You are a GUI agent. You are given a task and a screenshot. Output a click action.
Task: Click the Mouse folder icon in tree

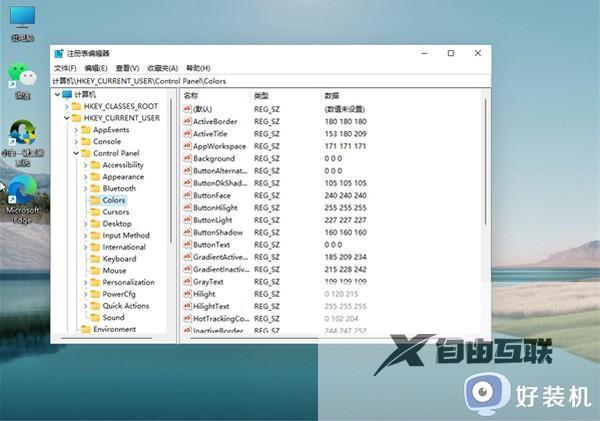coord(95,271)
